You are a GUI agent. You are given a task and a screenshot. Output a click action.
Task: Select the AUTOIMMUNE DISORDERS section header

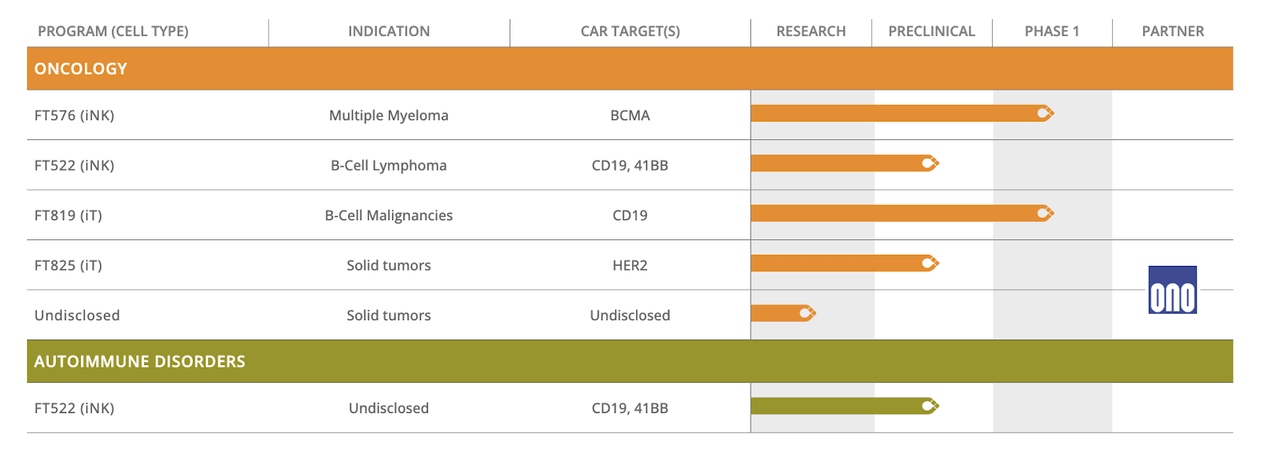tap(140, 361)
